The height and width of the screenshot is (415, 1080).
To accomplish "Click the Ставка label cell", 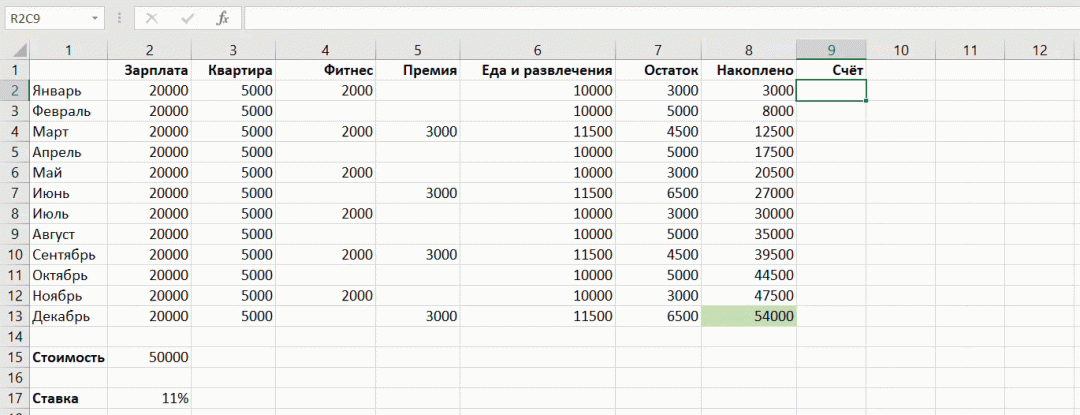I will [68, 398].
